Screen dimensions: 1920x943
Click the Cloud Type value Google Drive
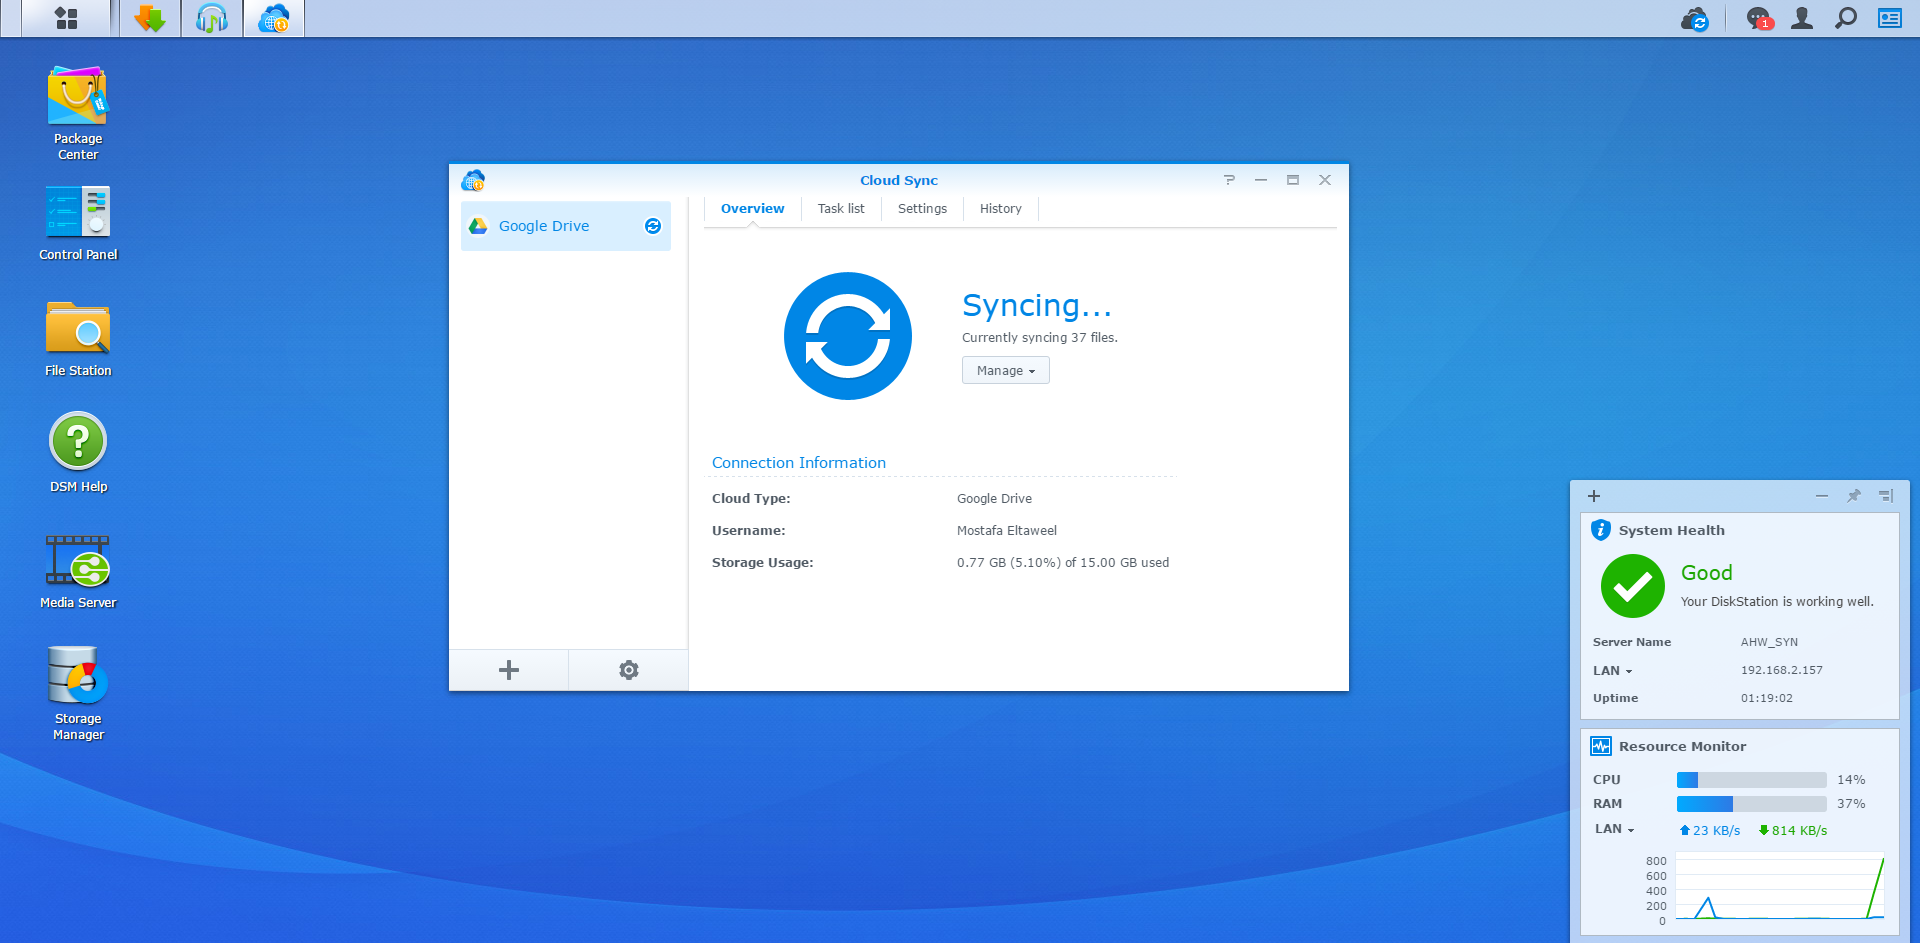995,499
